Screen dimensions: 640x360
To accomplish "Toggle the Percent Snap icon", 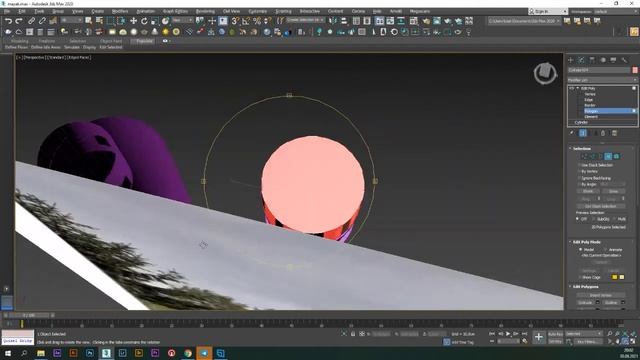I will pyautogui.click(x=257, y=21).
